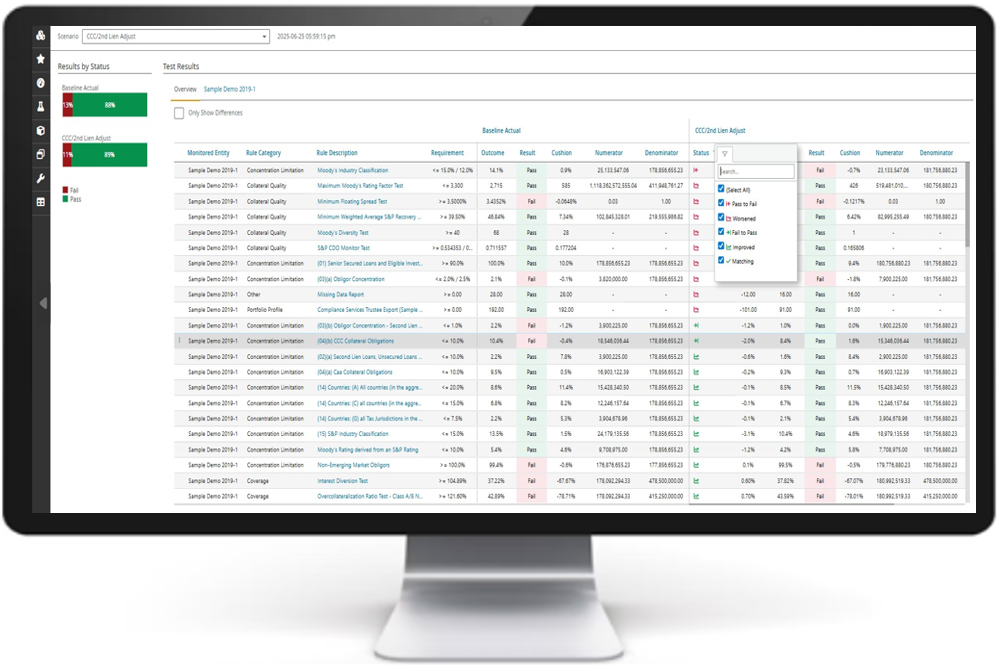Open the flask test icon in sidebar
Viewport: 1002px width, 671px height.
tap(41, 106)
